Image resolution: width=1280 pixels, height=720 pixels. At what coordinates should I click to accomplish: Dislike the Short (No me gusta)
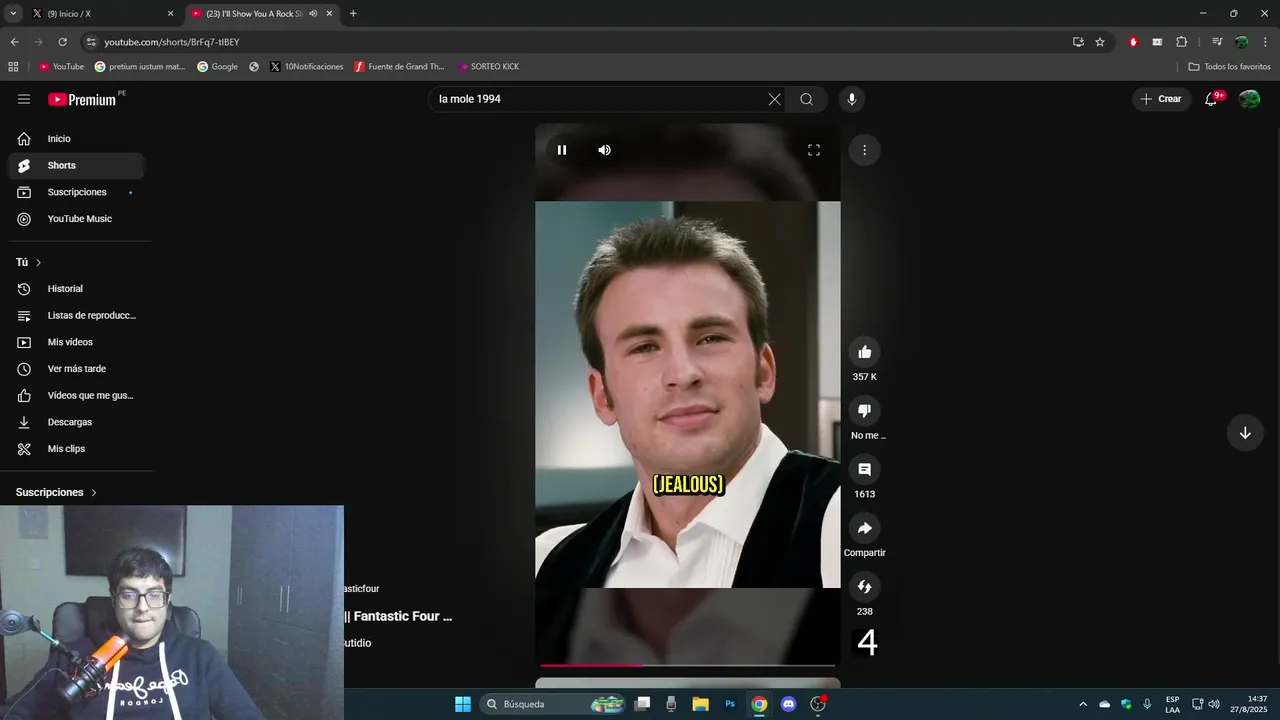point(865,411)
